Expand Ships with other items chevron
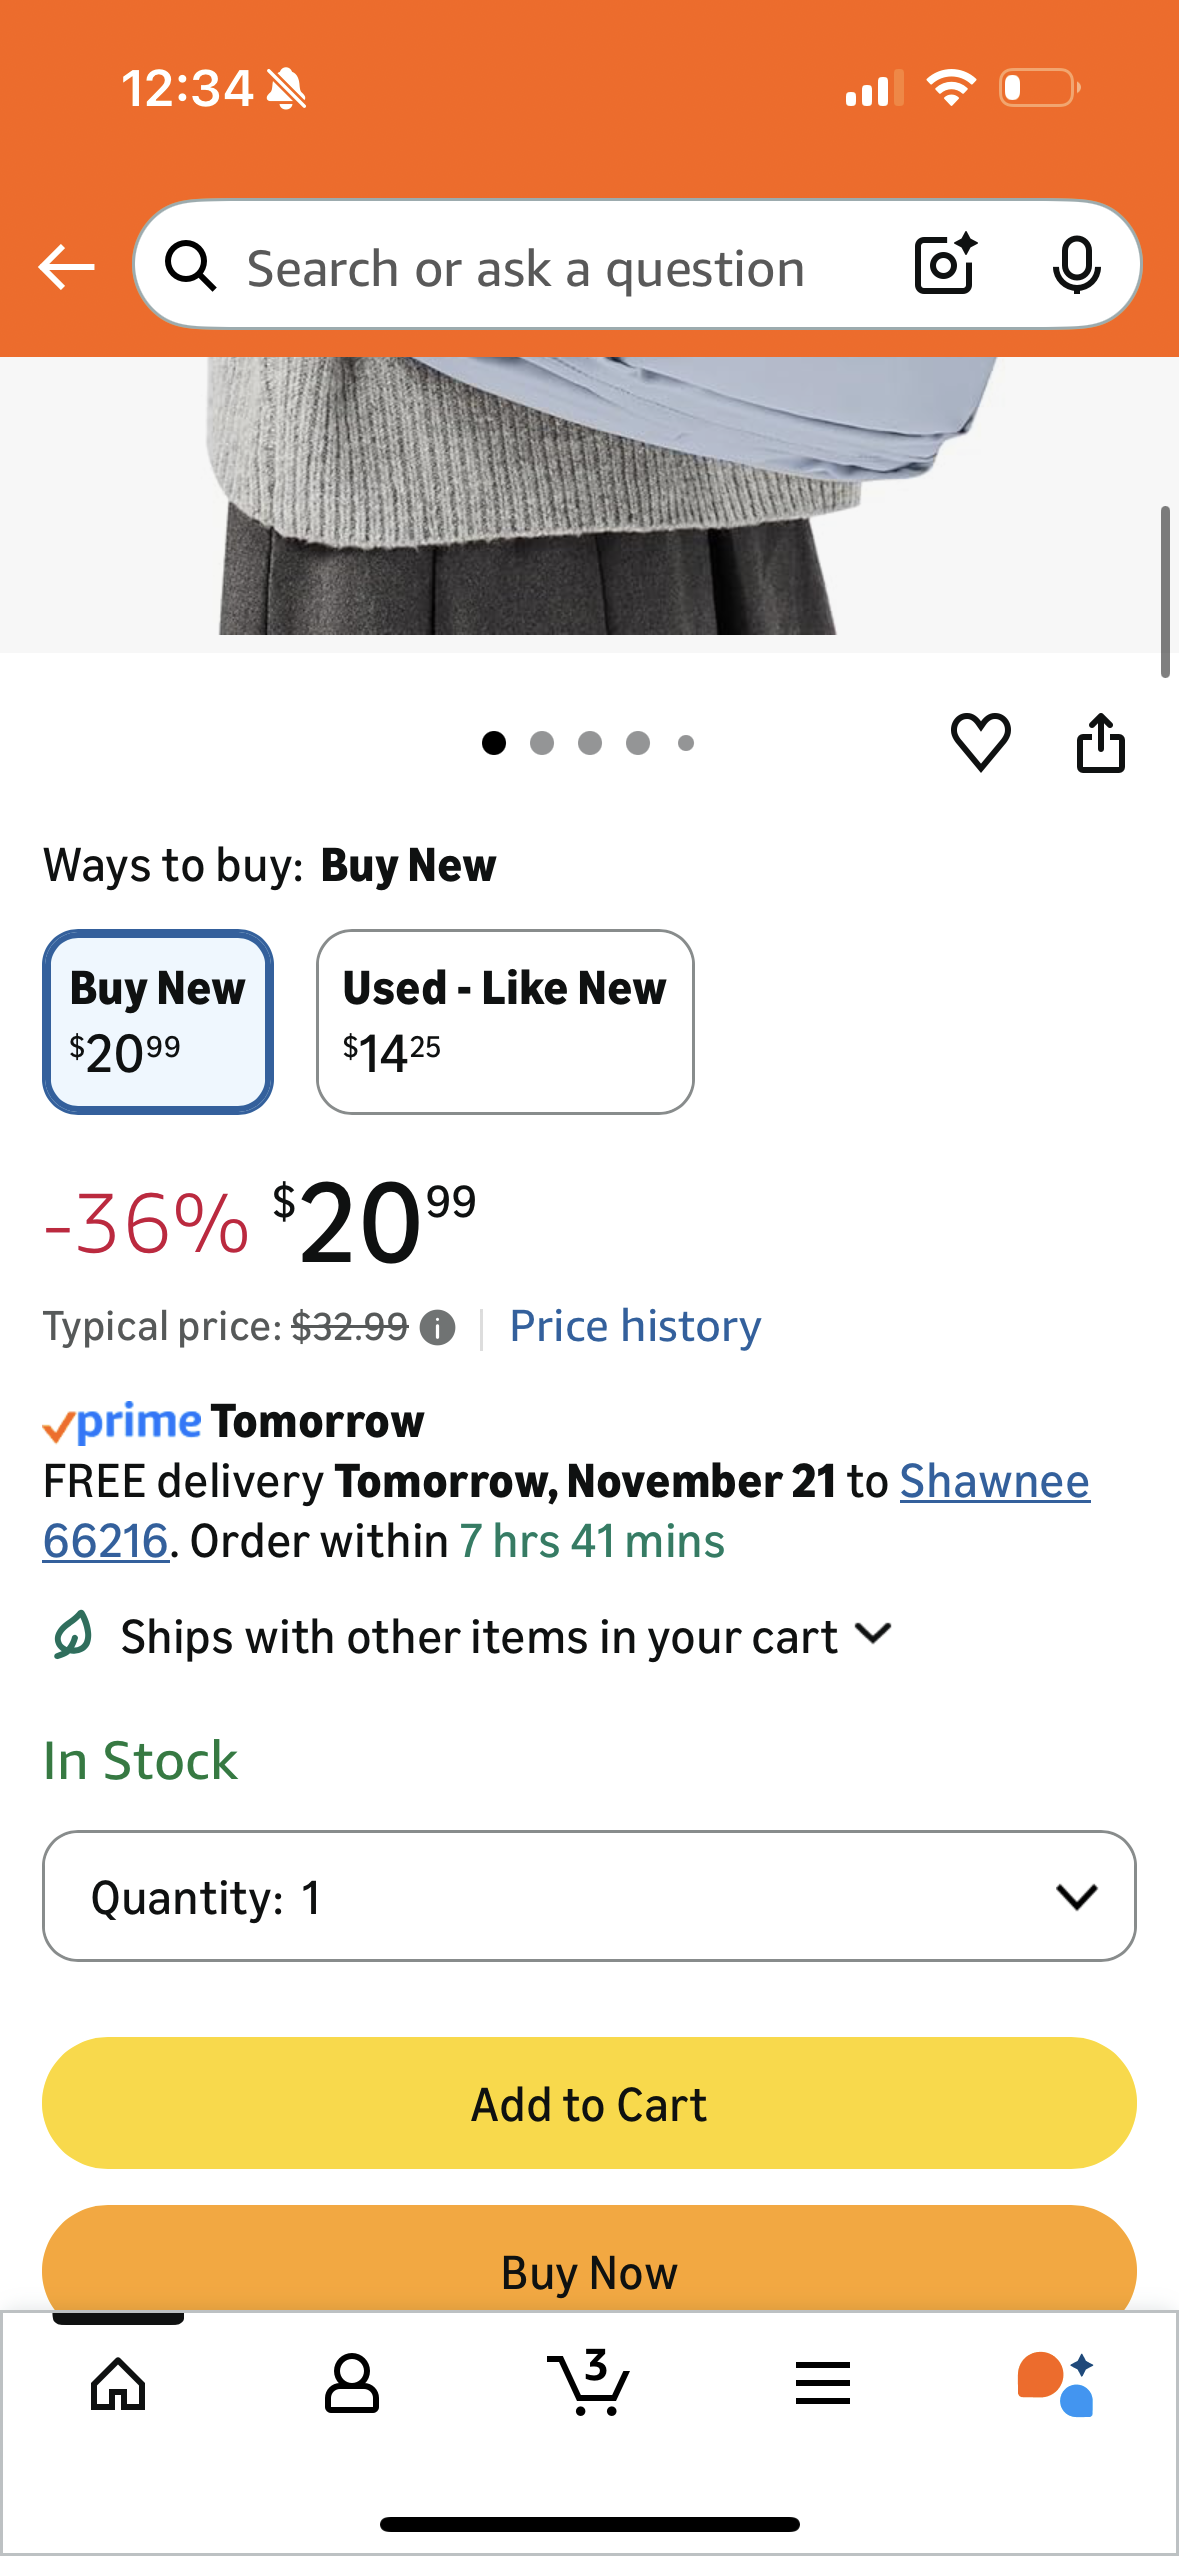The image size is (1179, 2556). click(x=874, y=1635)
